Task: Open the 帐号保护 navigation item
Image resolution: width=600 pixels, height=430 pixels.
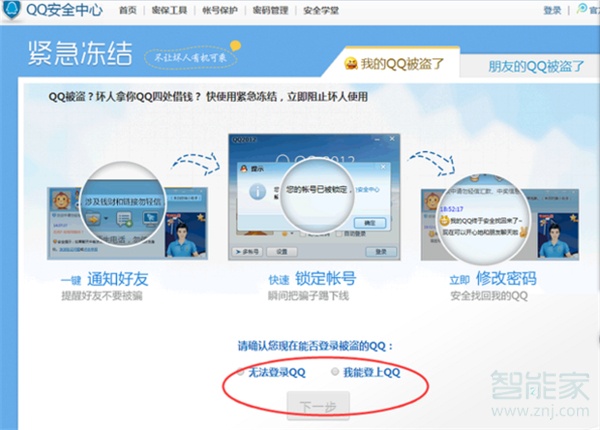Action: click(220, 10)
